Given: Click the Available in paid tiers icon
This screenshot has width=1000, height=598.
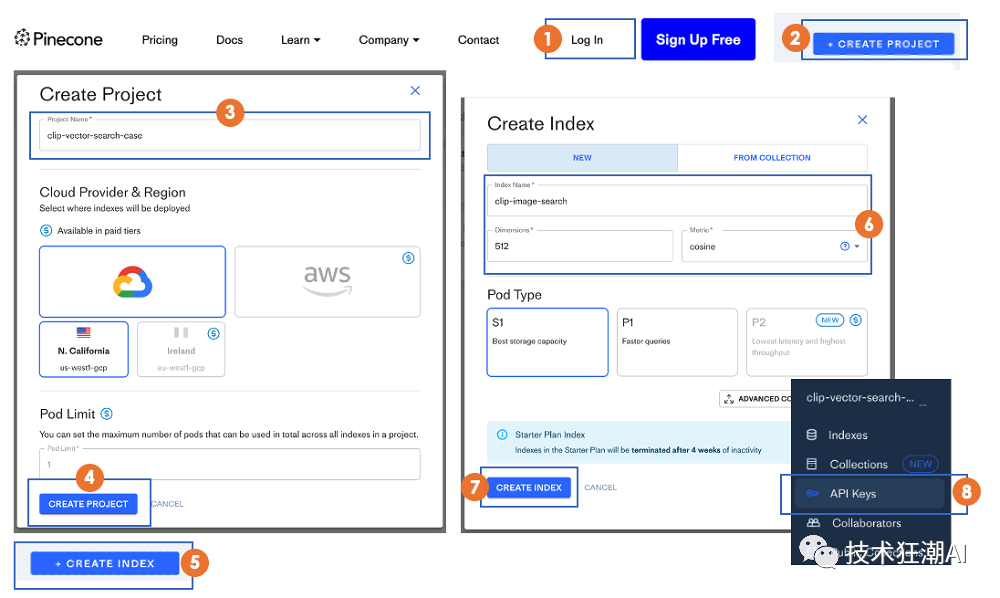Looking at the screenshot, I should click(46, 230).
